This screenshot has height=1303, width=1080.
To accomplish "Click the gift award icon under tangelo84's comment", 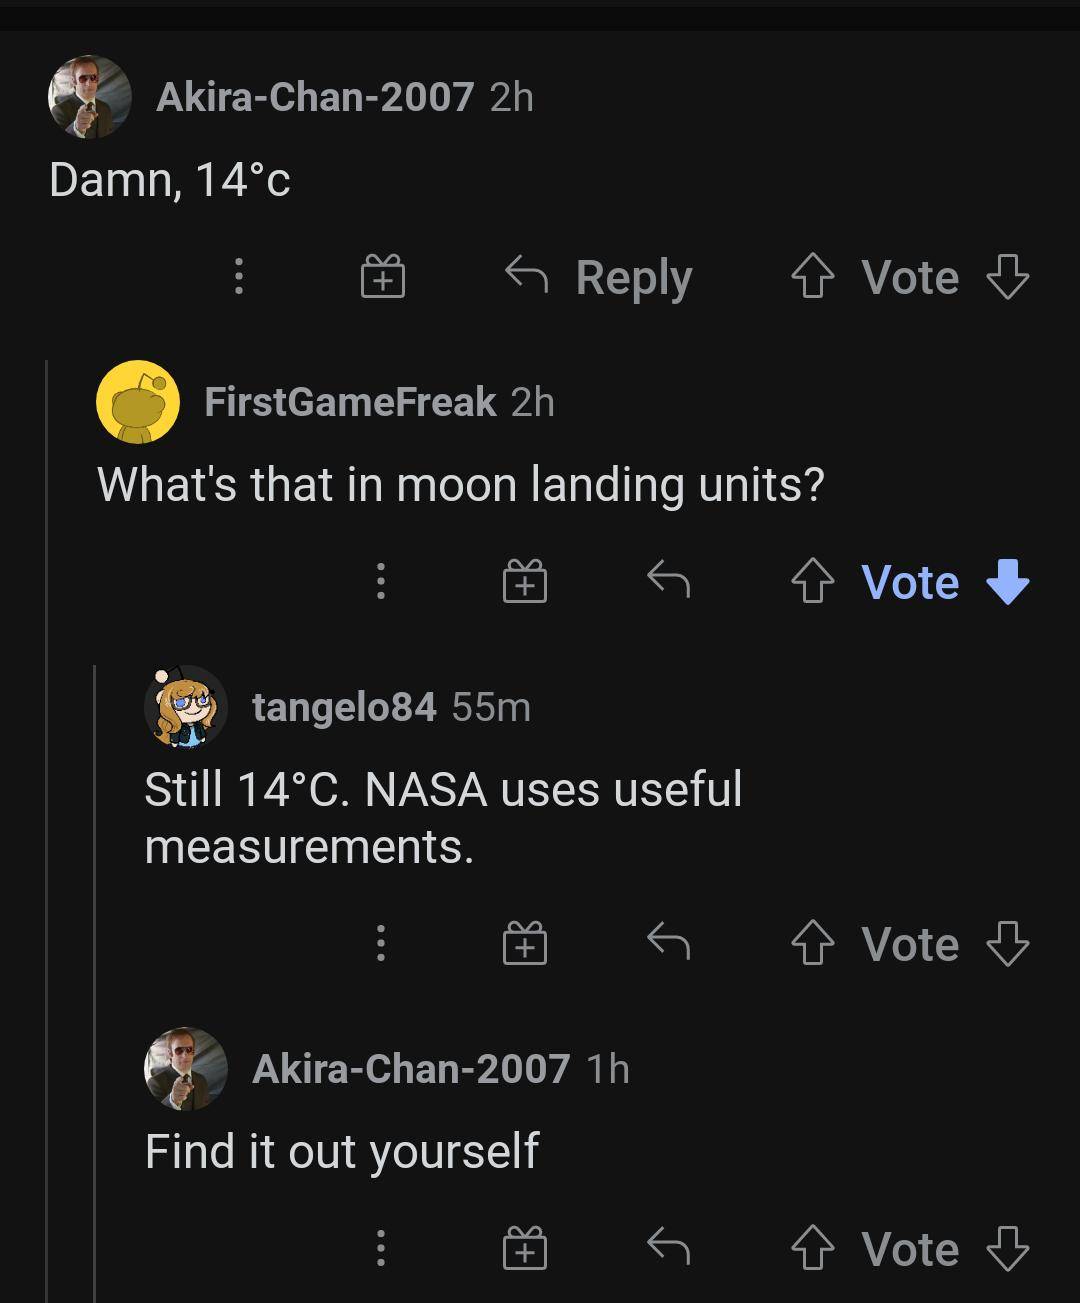I will (524, 942).
